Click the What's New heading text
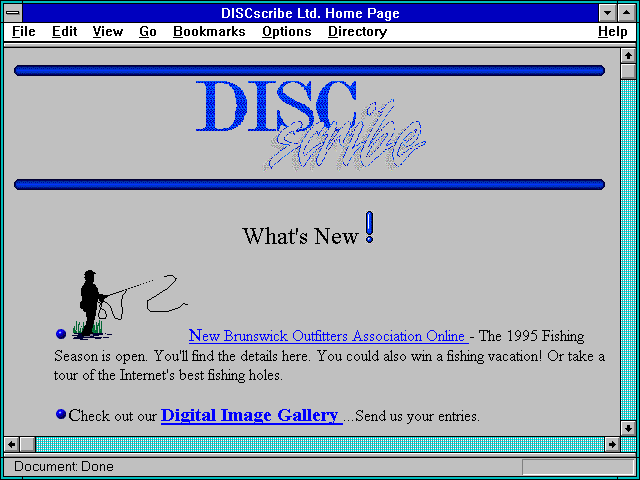Screen dimensions: 640x480 click(300, 236)
